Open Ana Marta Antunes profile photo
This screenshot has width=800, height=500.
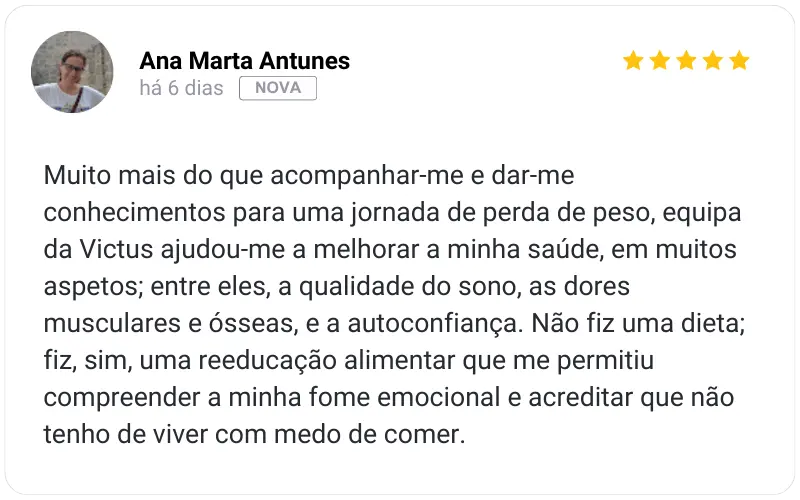[x=72, y=72]
